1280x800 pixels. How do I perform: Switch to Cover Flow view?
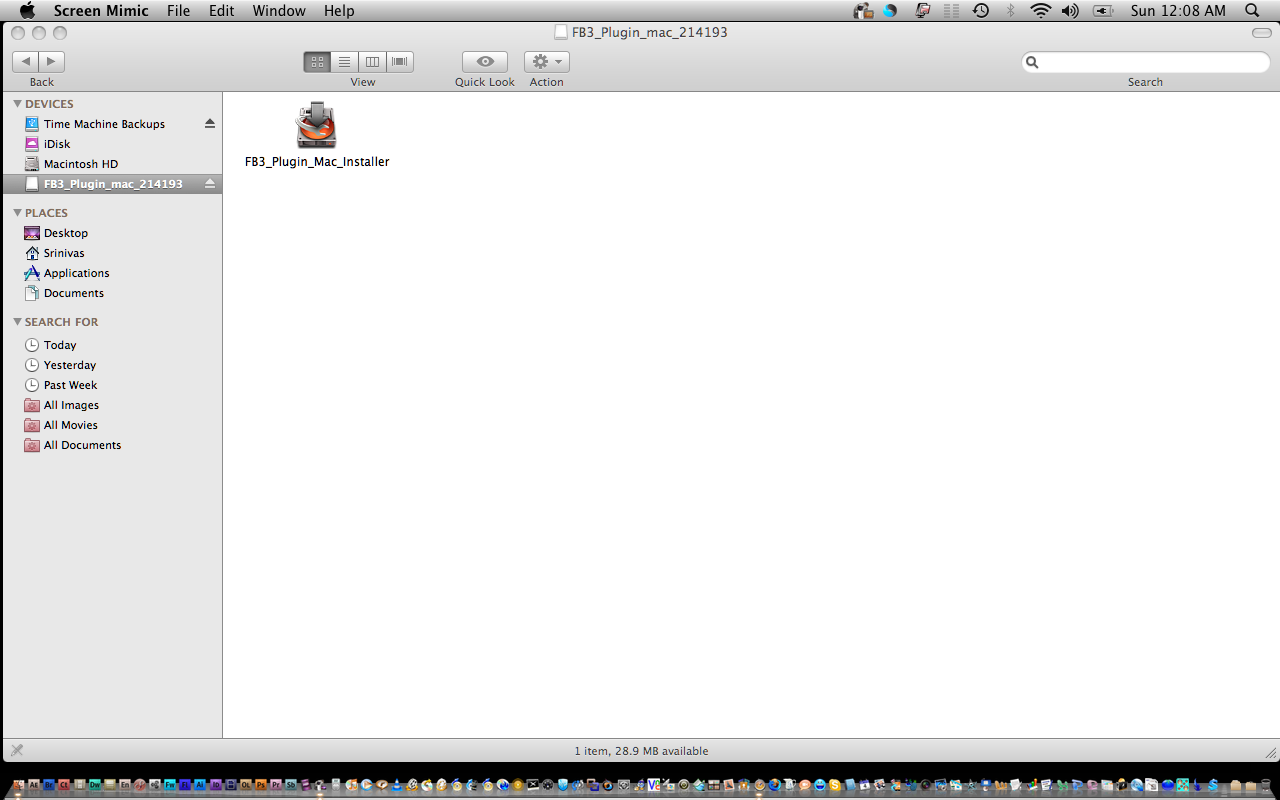click(400, 61)
